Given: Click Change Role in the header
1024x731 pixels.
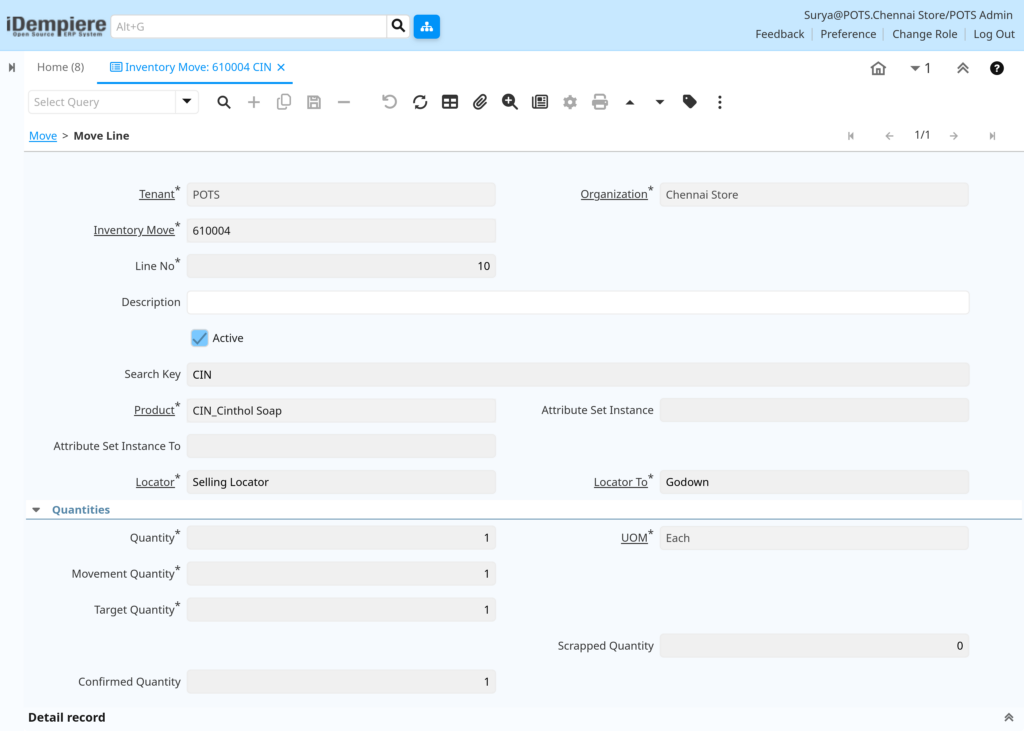Looking at the screenshot, I should click(x=924, y=34).
